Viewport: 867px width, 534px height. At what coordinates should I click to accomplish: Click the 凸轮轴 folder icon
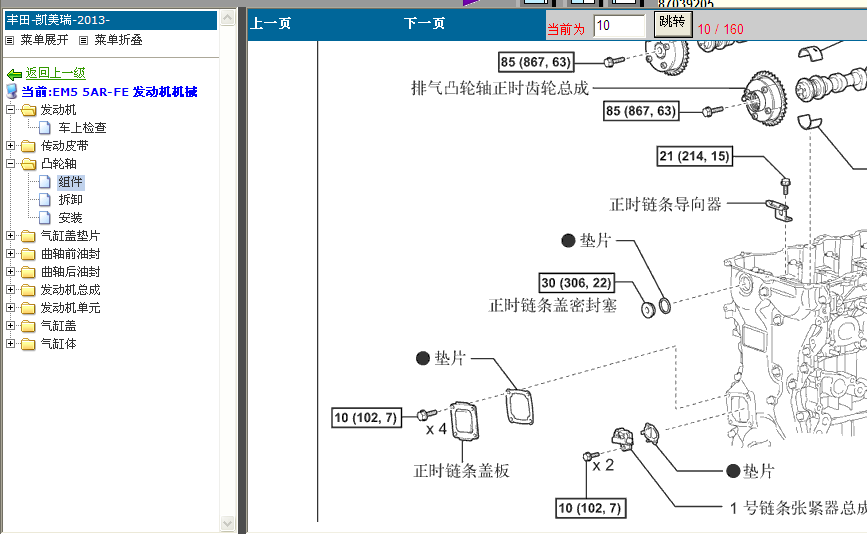click(28, 164)
